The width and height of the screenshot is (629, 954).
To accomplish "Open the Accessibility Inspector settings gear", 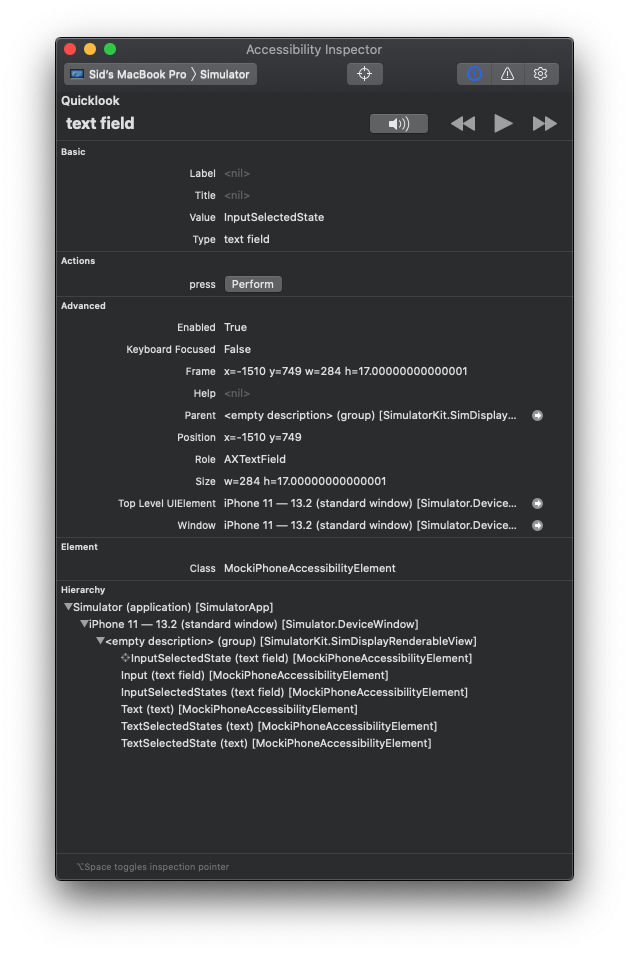I will [x=540, y=73].
